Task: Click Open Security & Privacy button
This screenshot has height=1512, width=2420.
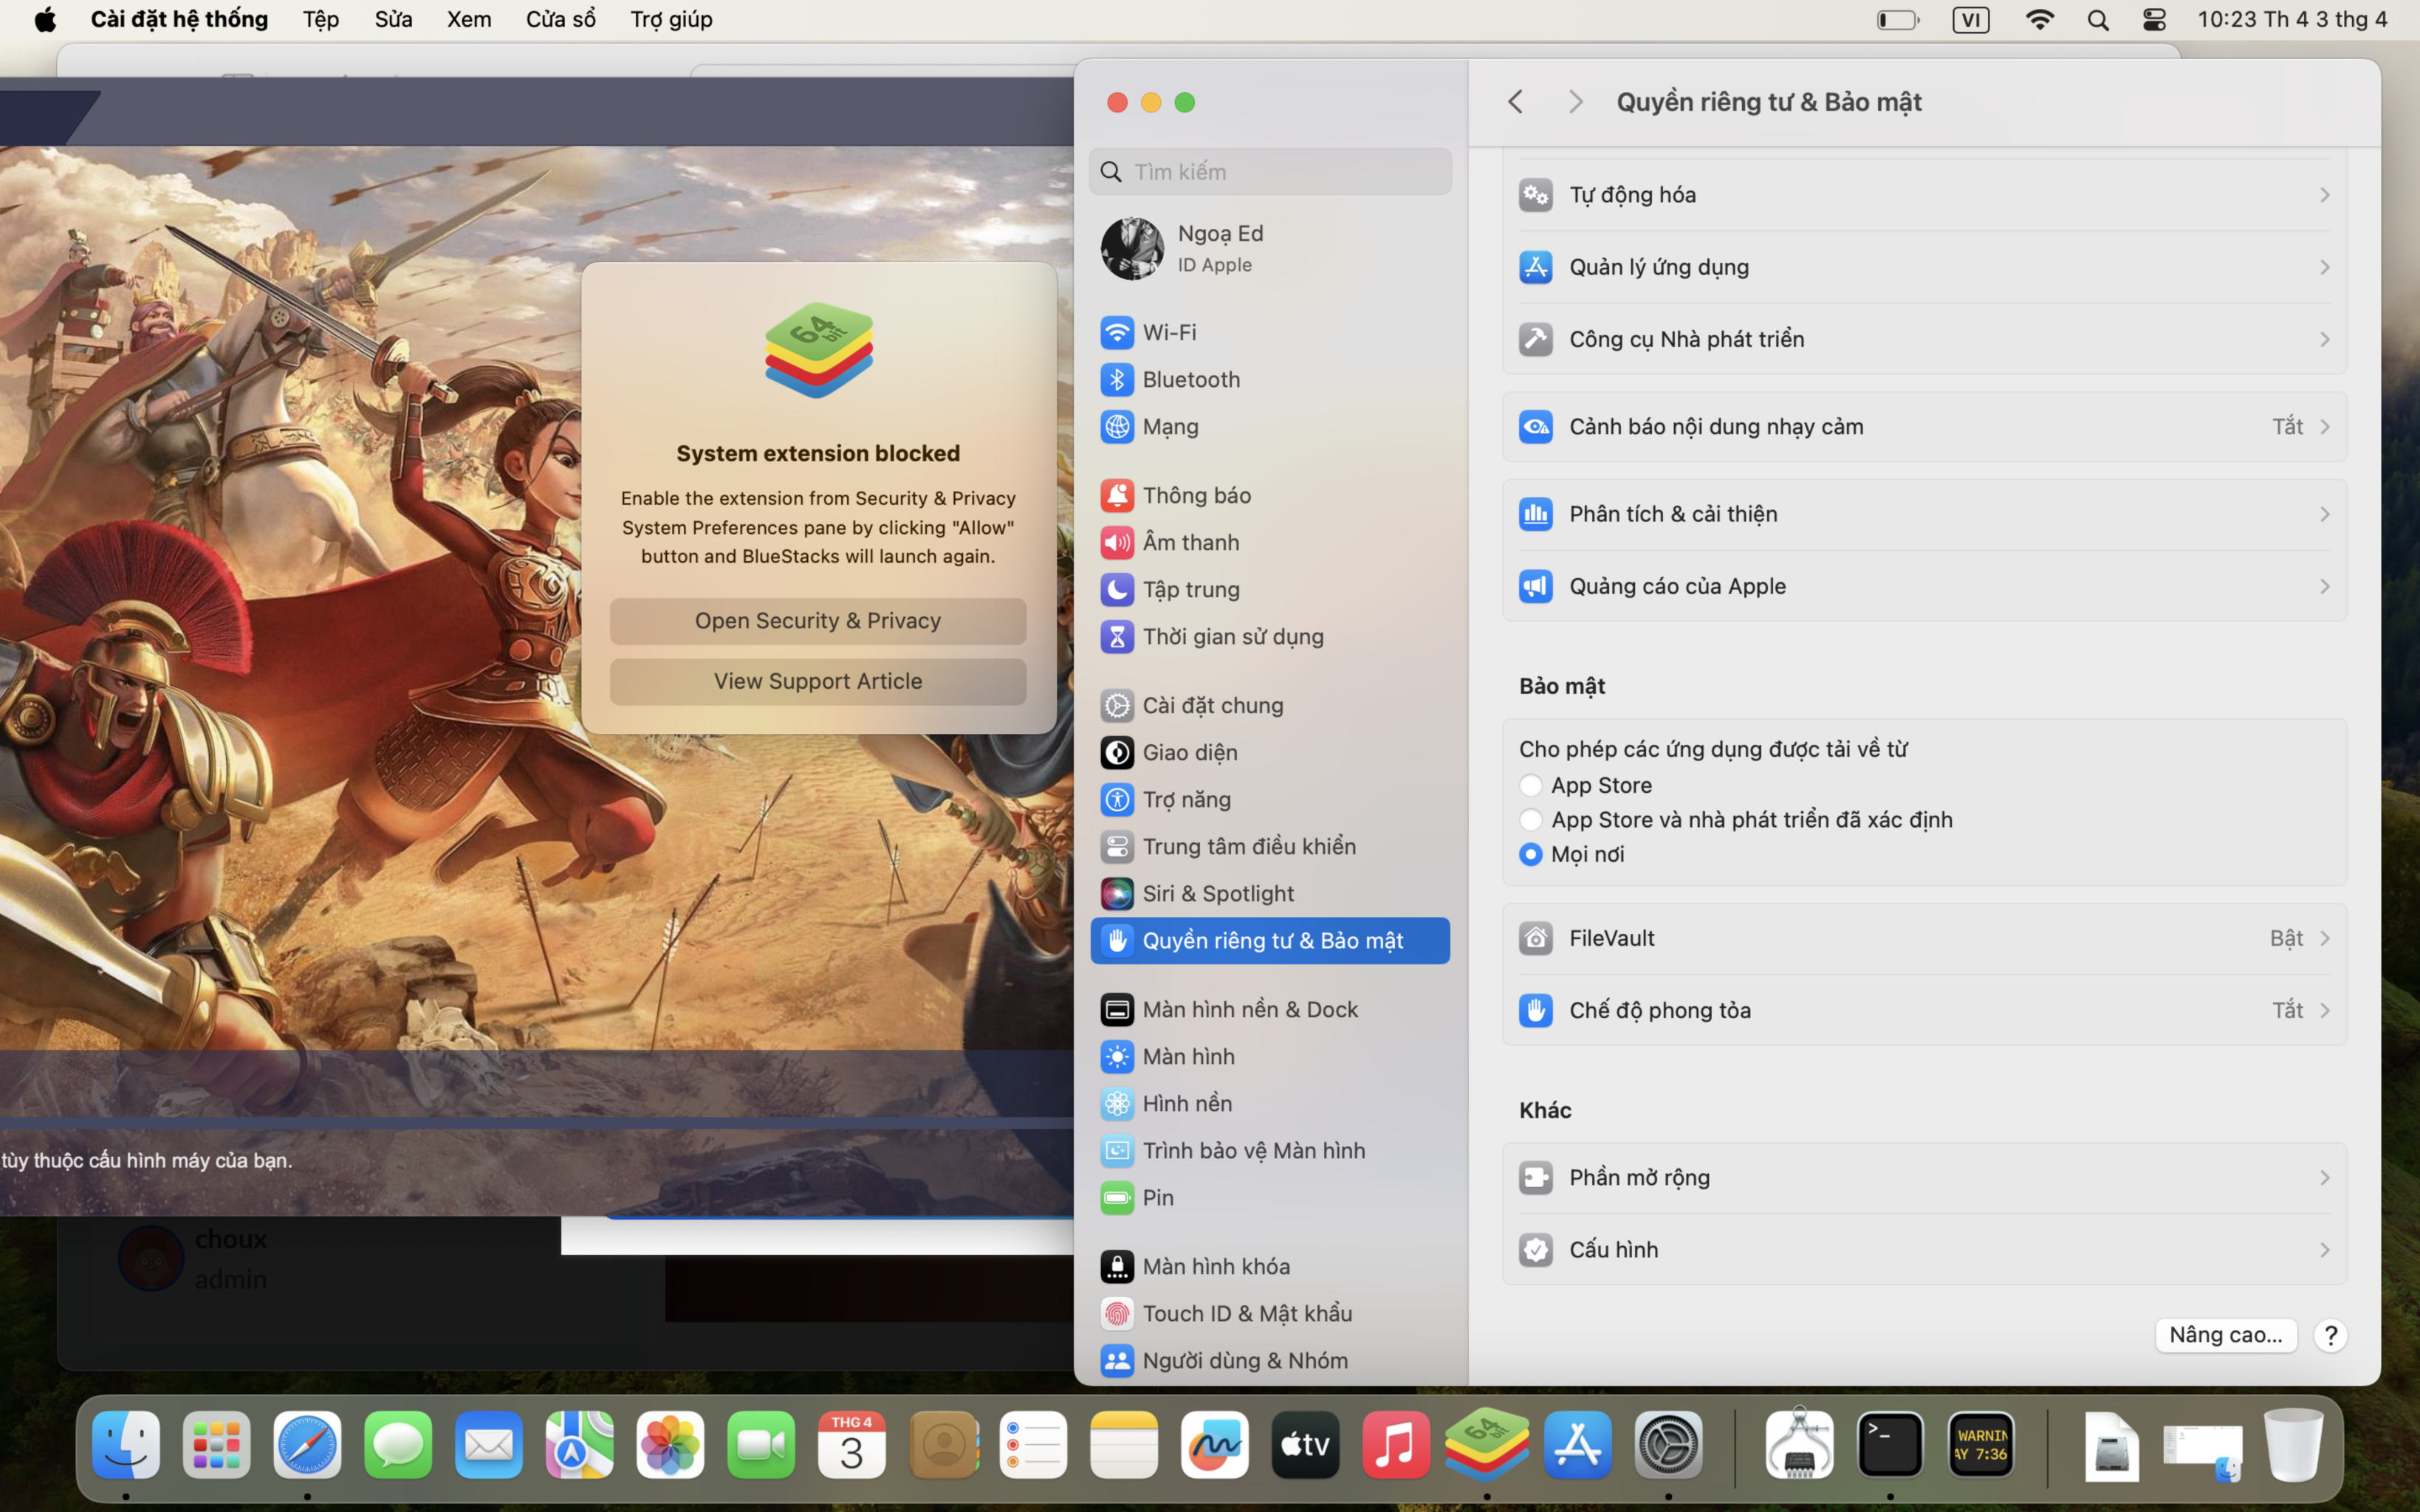Action: 818,621
